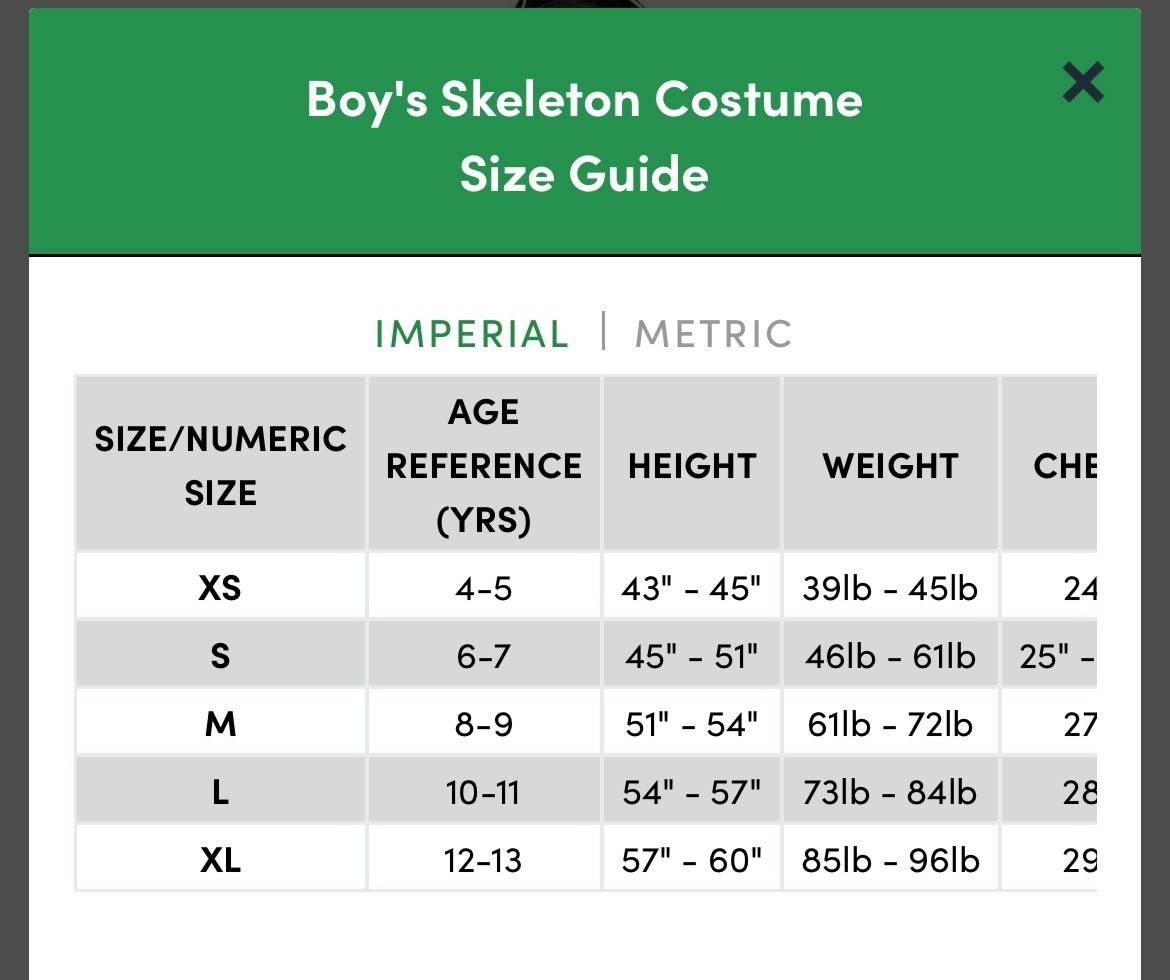Click the M size row label
The image size is (1170, 980).
pos(220,723)
